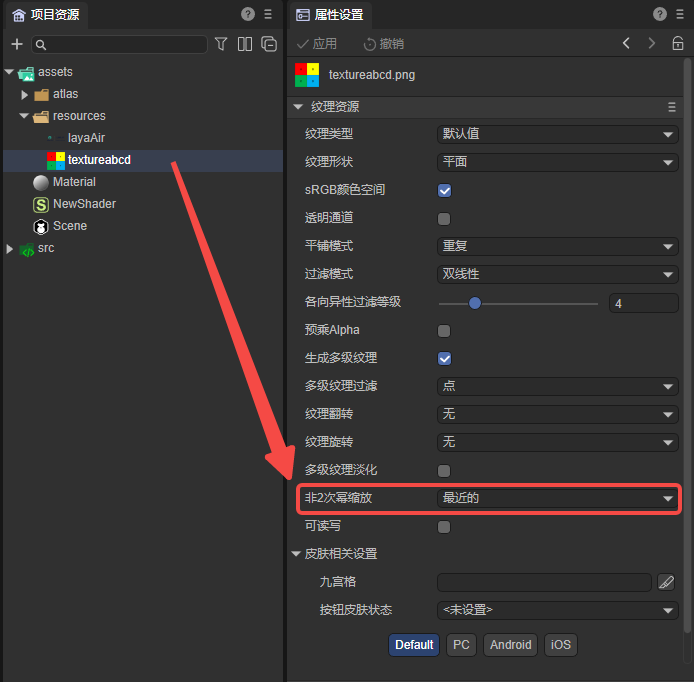Viewport: 694px width, 682px height.
Task: Click the lock icon in the properties panel
Action: tap(678, 44)
